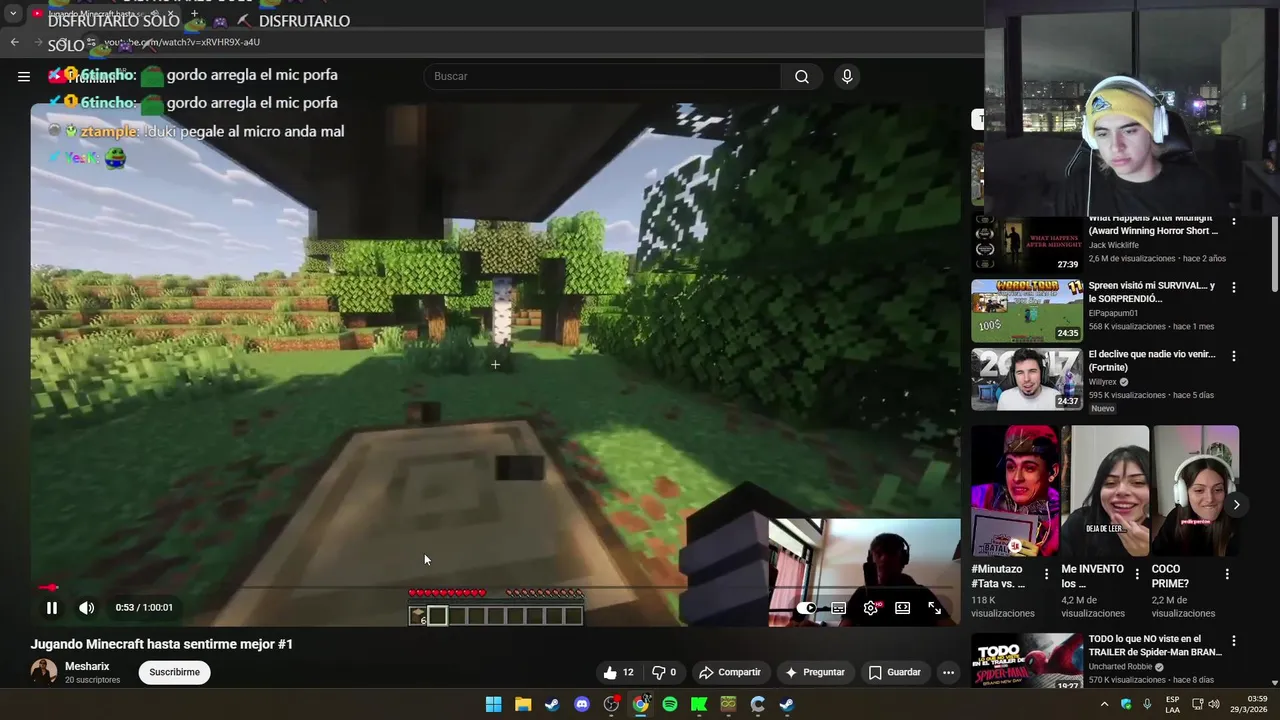1280x720 pixels.
Task: Dislike the video with thumbs down
Action: point(665,672)
